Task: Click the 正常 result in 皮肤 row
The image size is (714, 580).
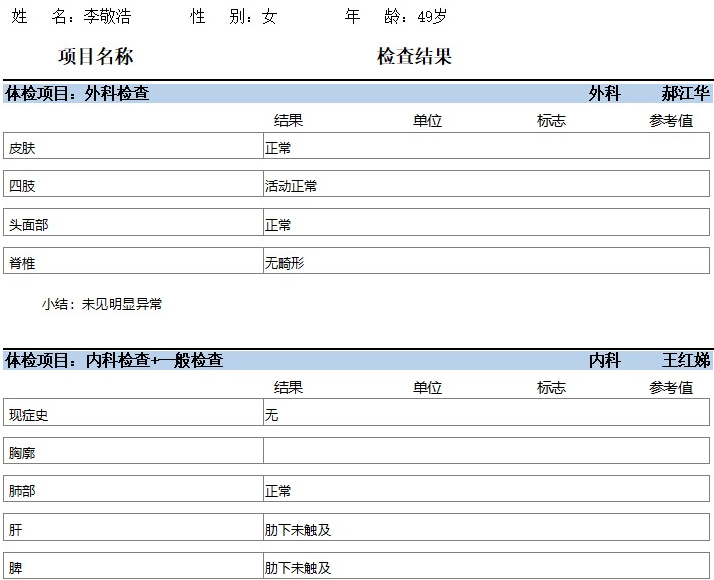Action: point(278,148)
